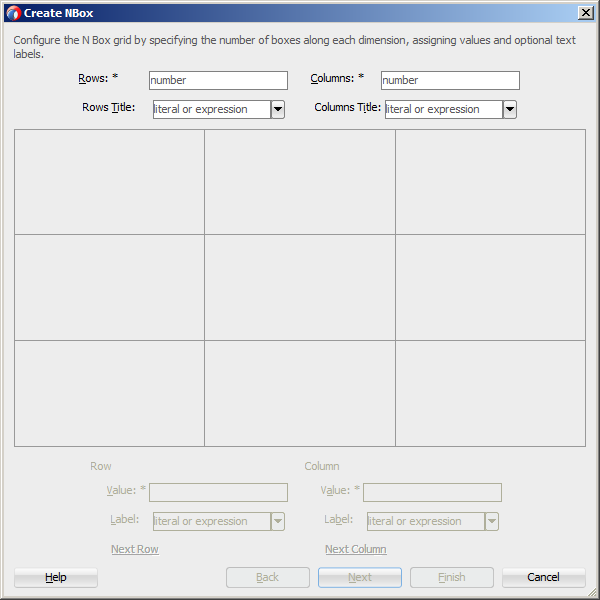Click the Rows number input field

(x=218, y=80)
